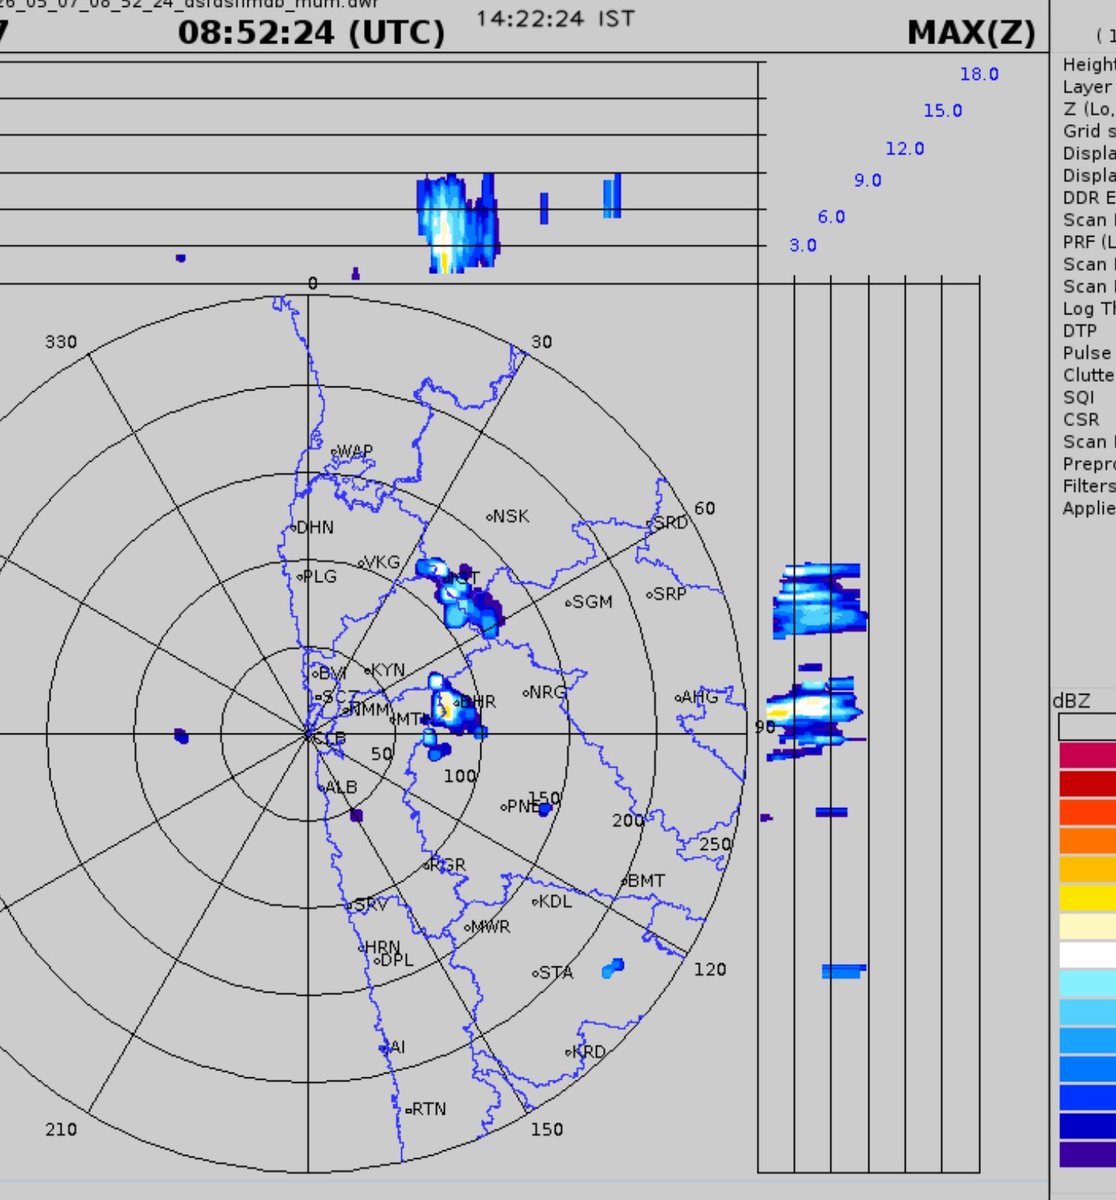The width and height of the screenshot is (1116, 1200).
Task: Pick the white dBZ legend swatch
Action: point(1088,955)
